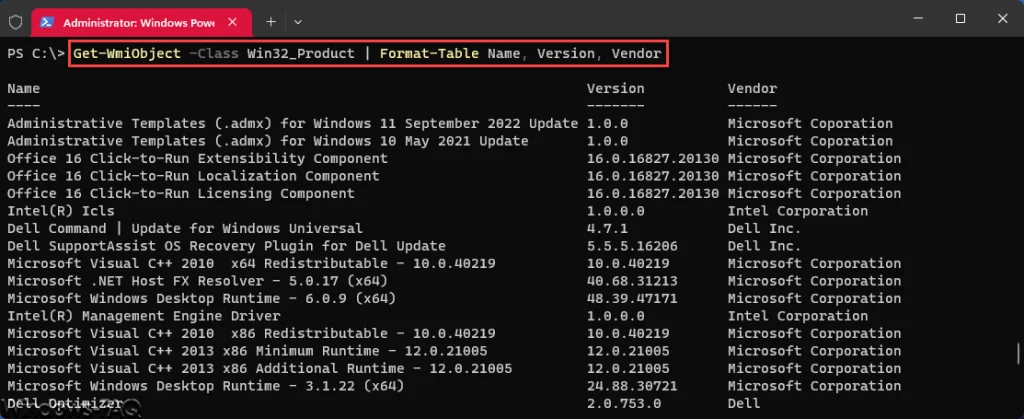
Task: Click Intel Corporation vendor for Intel(R) Icls
Action: coord(797,211)
